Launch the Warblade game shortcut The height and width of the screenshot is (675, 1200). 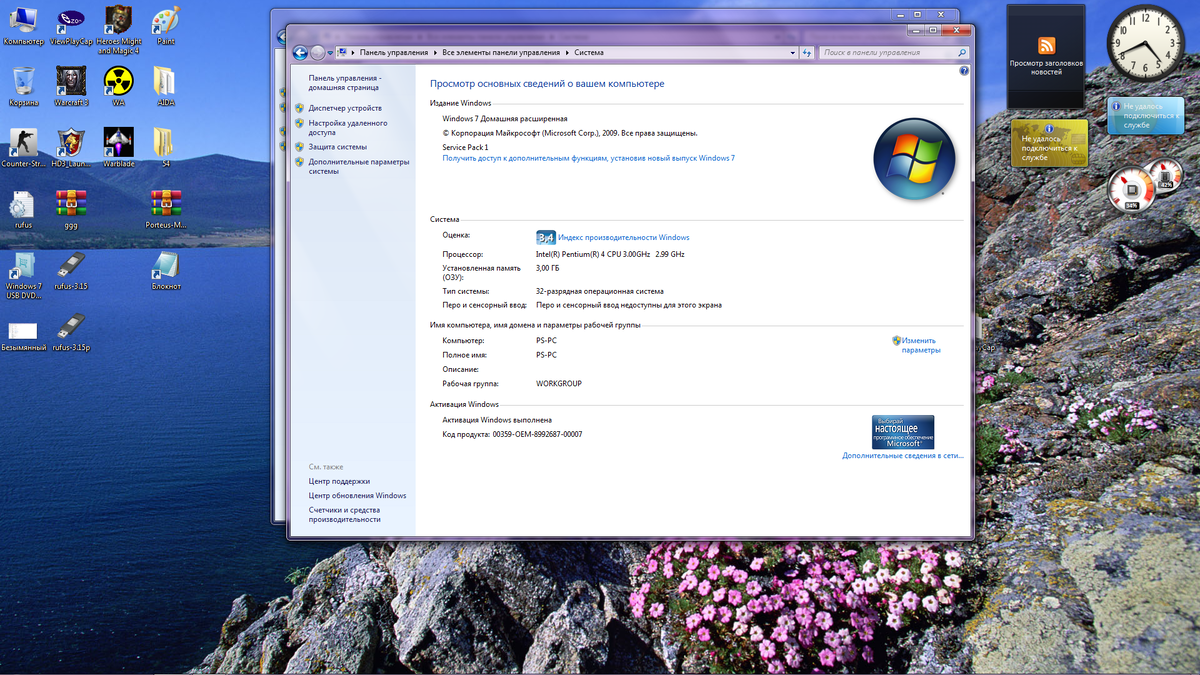(118, 147)
